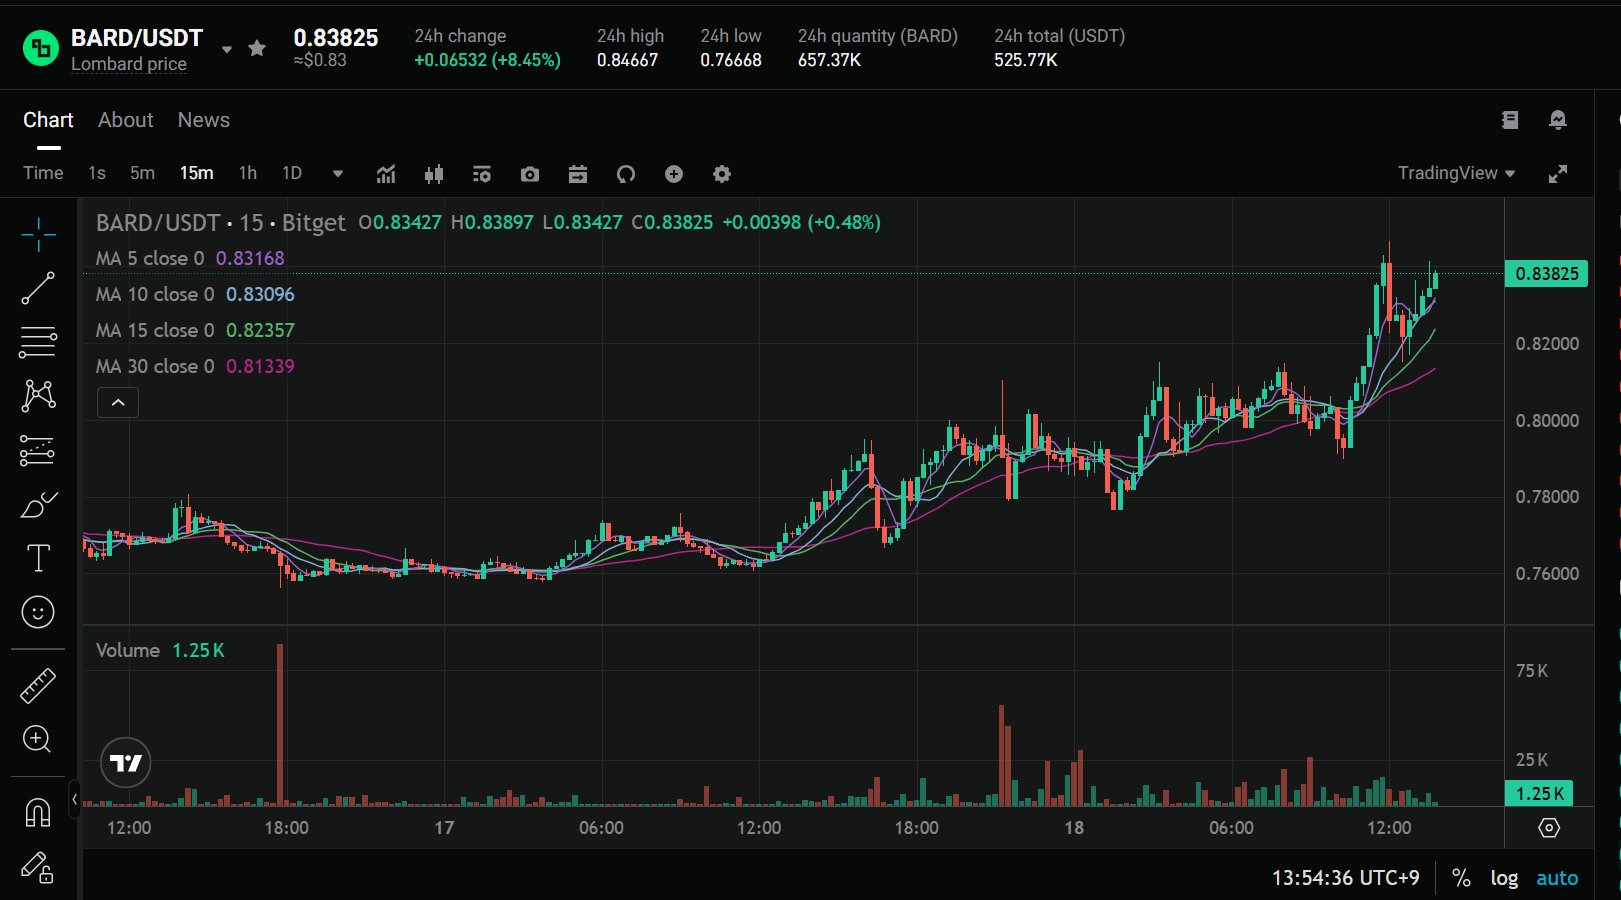Toggle logarithmic scale with log button

tap(1504, 878)
